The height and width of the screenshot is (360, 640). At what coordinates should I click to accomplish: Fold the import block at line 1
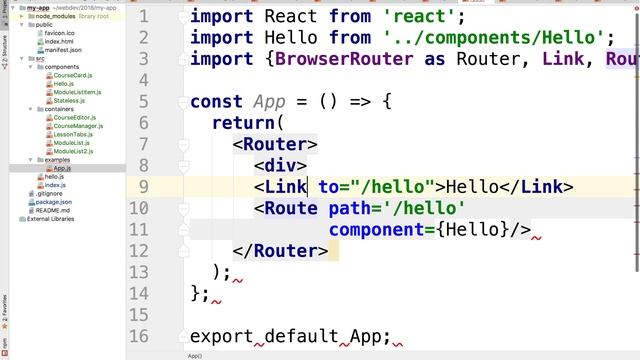click(x=184, y=17)
